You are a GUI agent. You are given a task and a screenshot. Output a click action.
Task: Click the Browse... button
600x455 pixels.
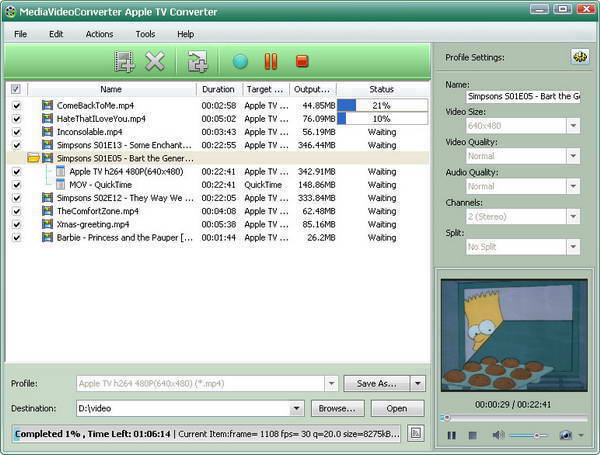(337, 408)
